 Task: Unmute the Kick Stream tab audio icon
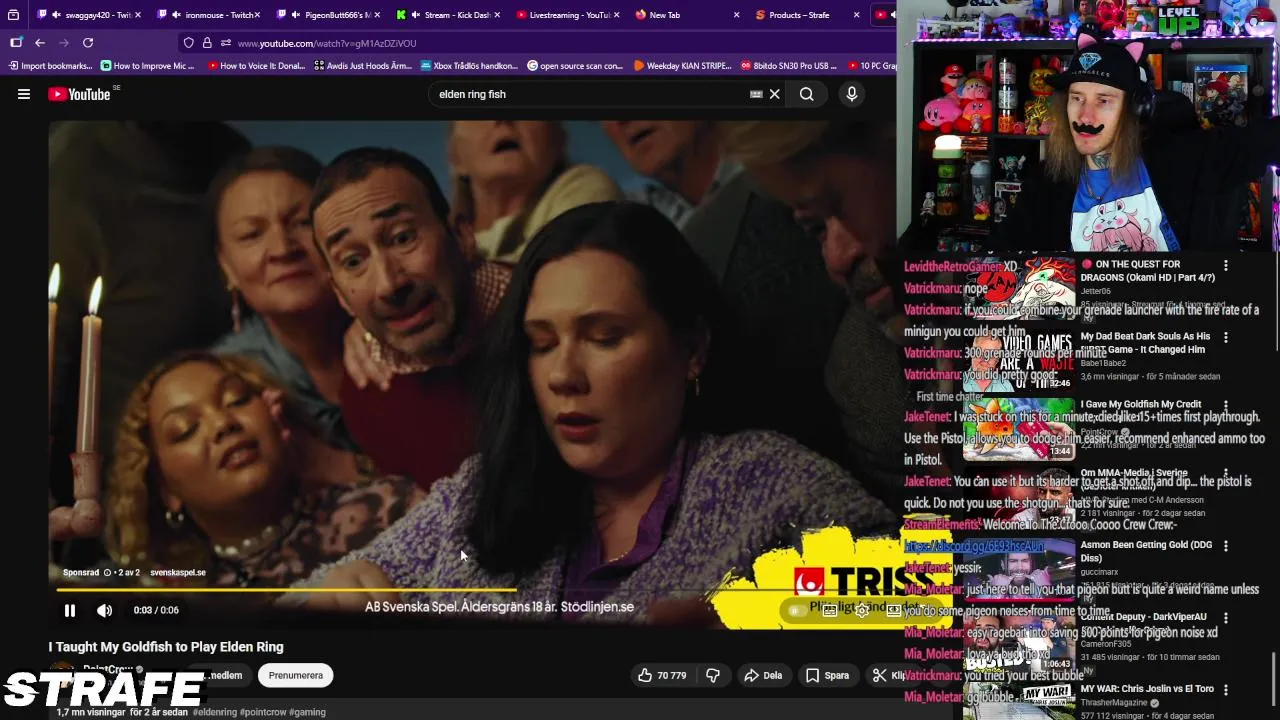click(416, 15)
